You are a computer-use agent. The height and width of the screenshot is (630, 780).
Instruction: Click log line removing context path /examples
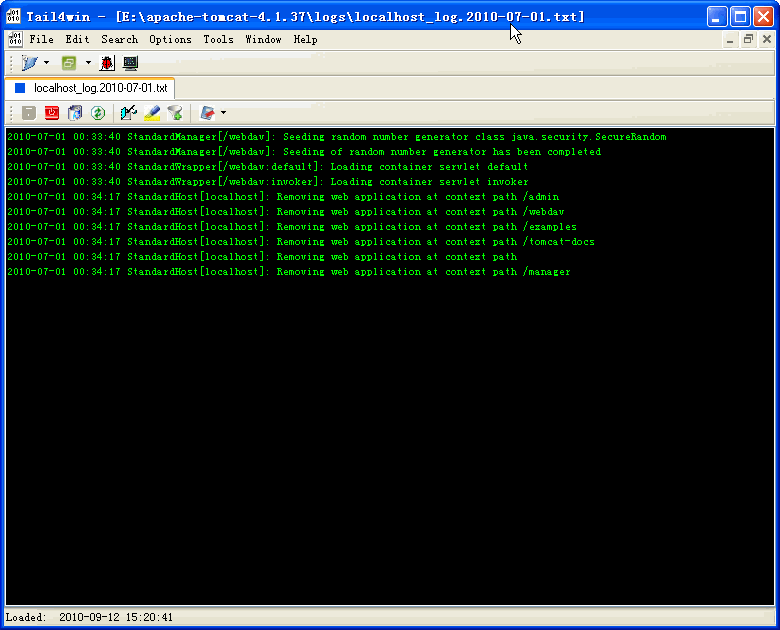pyautogui.click(x=292, y=226)
